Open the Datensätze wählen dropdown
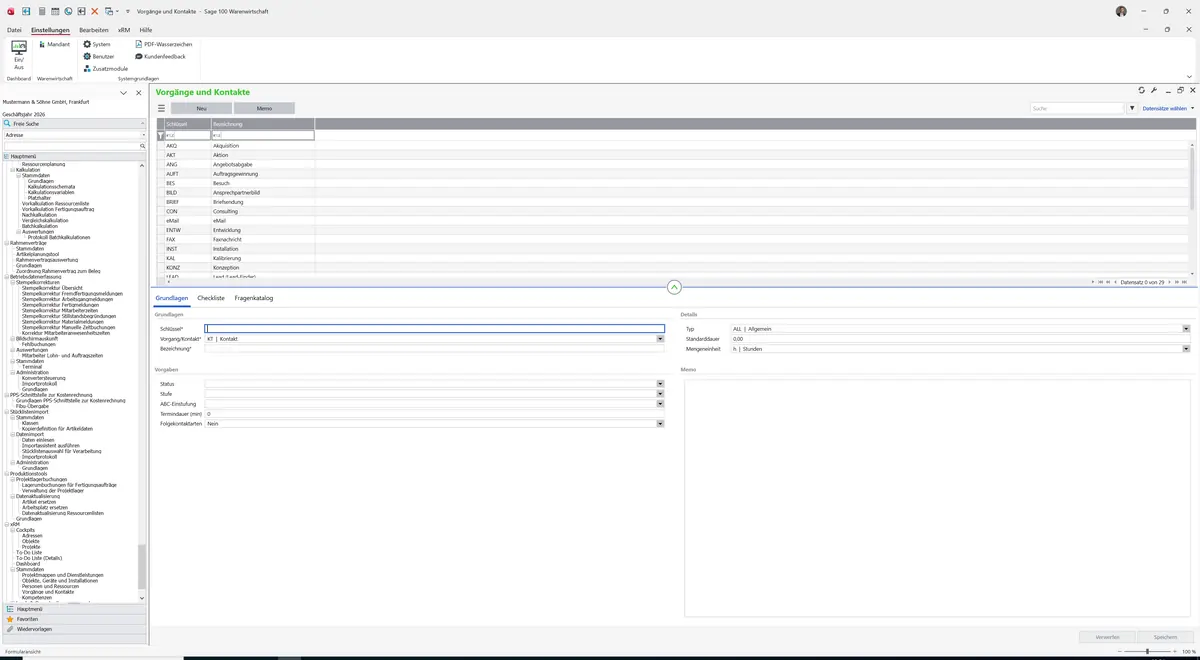This screenshot has width=1200, height=660. pos(1168,108)
